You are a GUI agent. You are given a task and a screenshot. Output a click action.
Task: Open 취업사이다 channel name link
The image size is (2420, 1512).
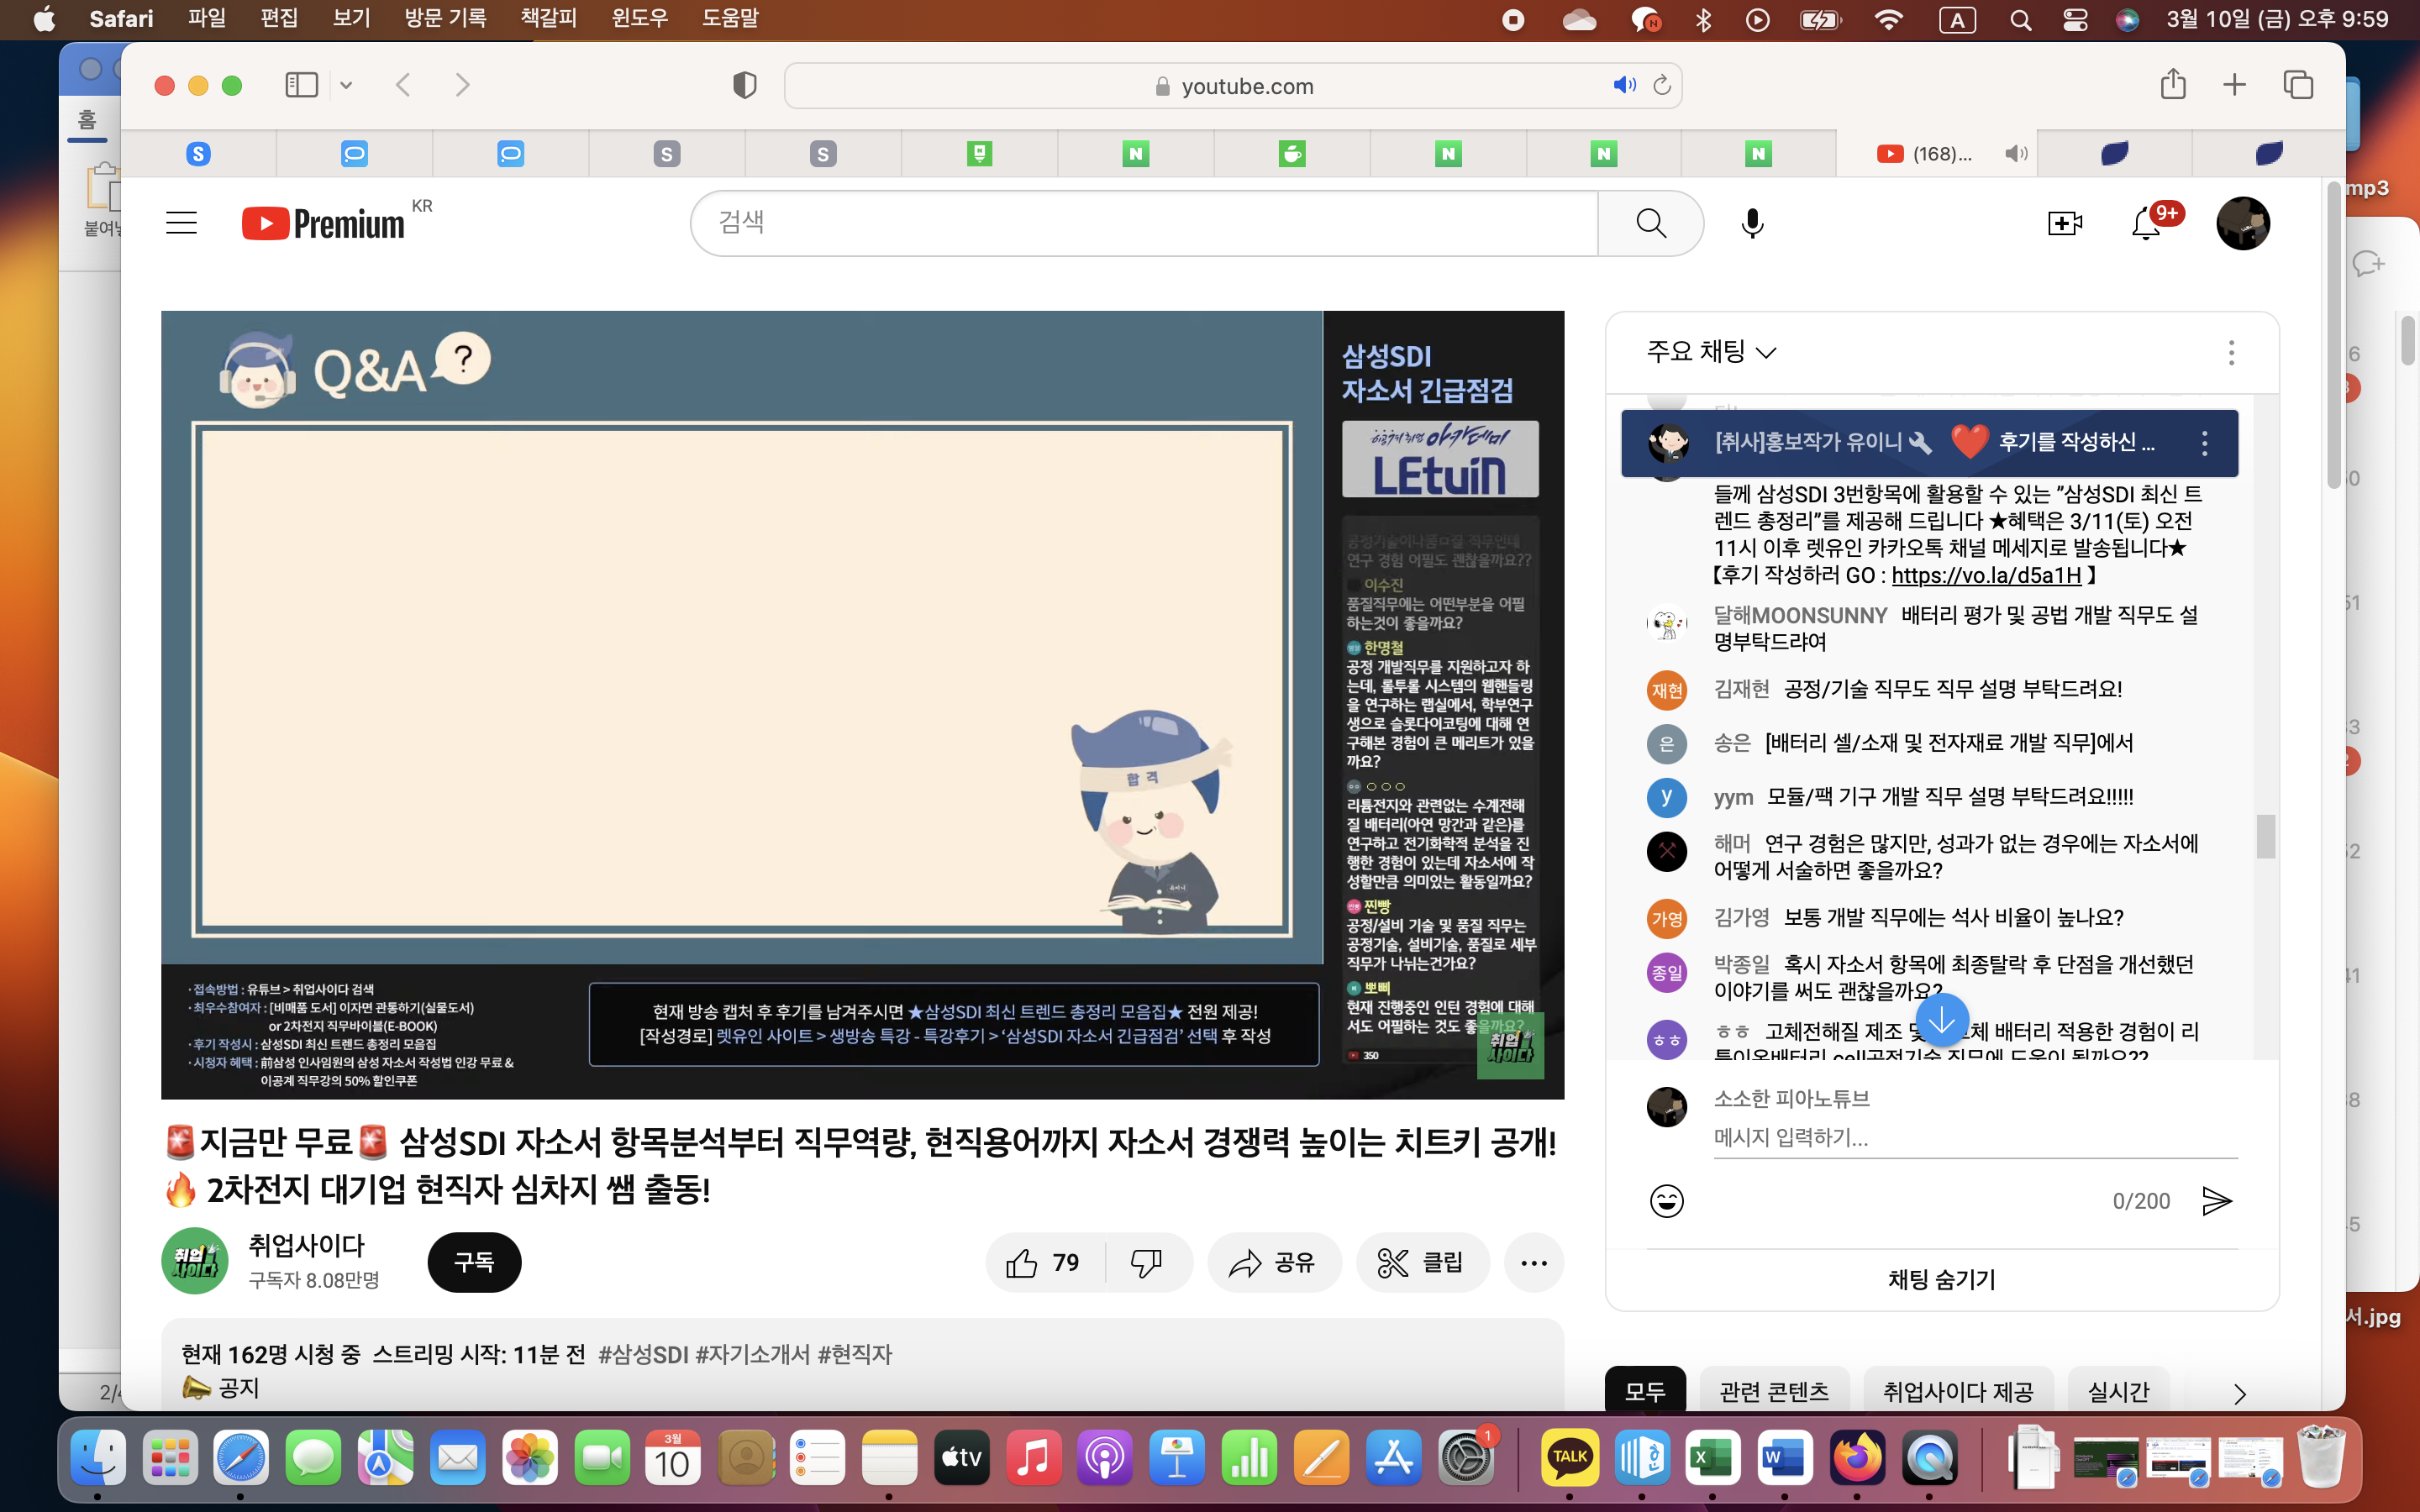point(307,1245)
